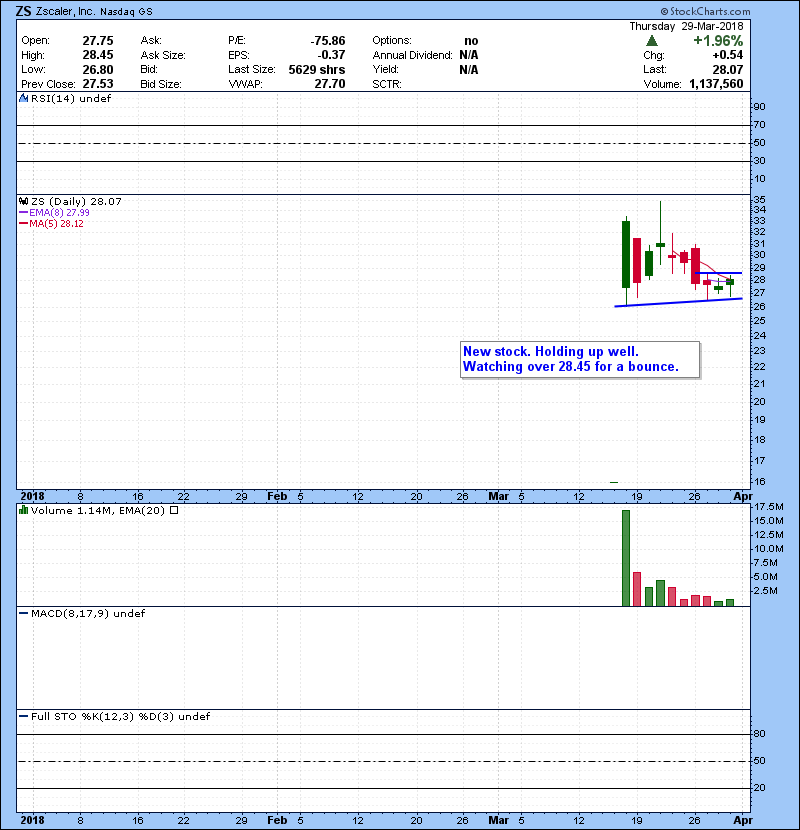
Task: Click the Volume 1.14M, EMA(20) label
Action: click(97, 510)
